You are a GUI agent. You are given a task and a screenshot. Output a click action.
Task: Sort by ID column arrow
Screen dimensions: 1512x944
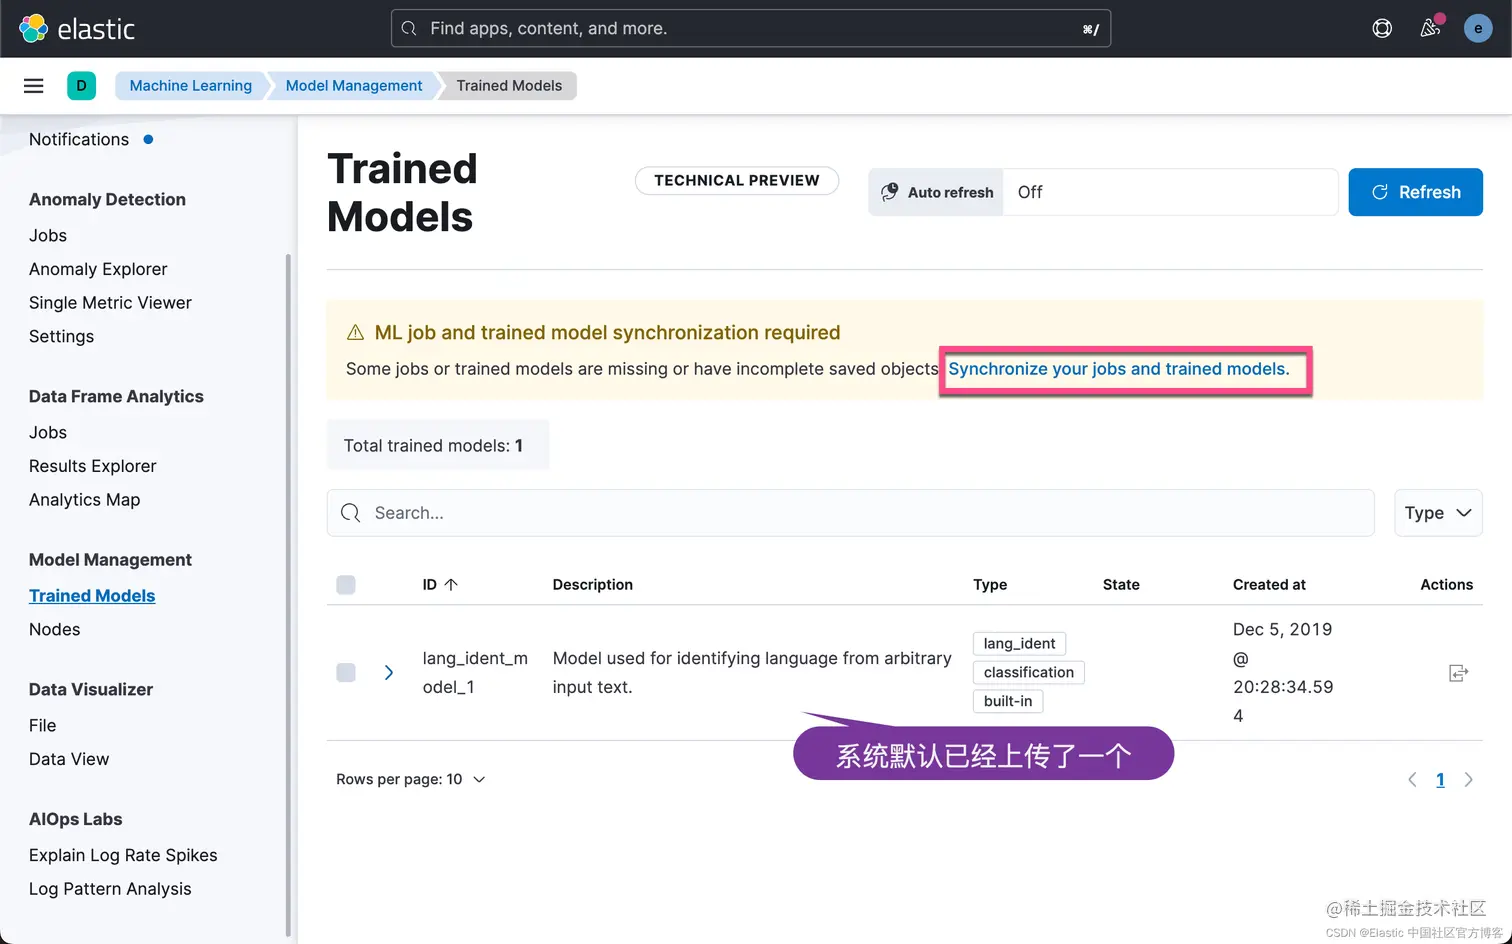coord(451,585)
